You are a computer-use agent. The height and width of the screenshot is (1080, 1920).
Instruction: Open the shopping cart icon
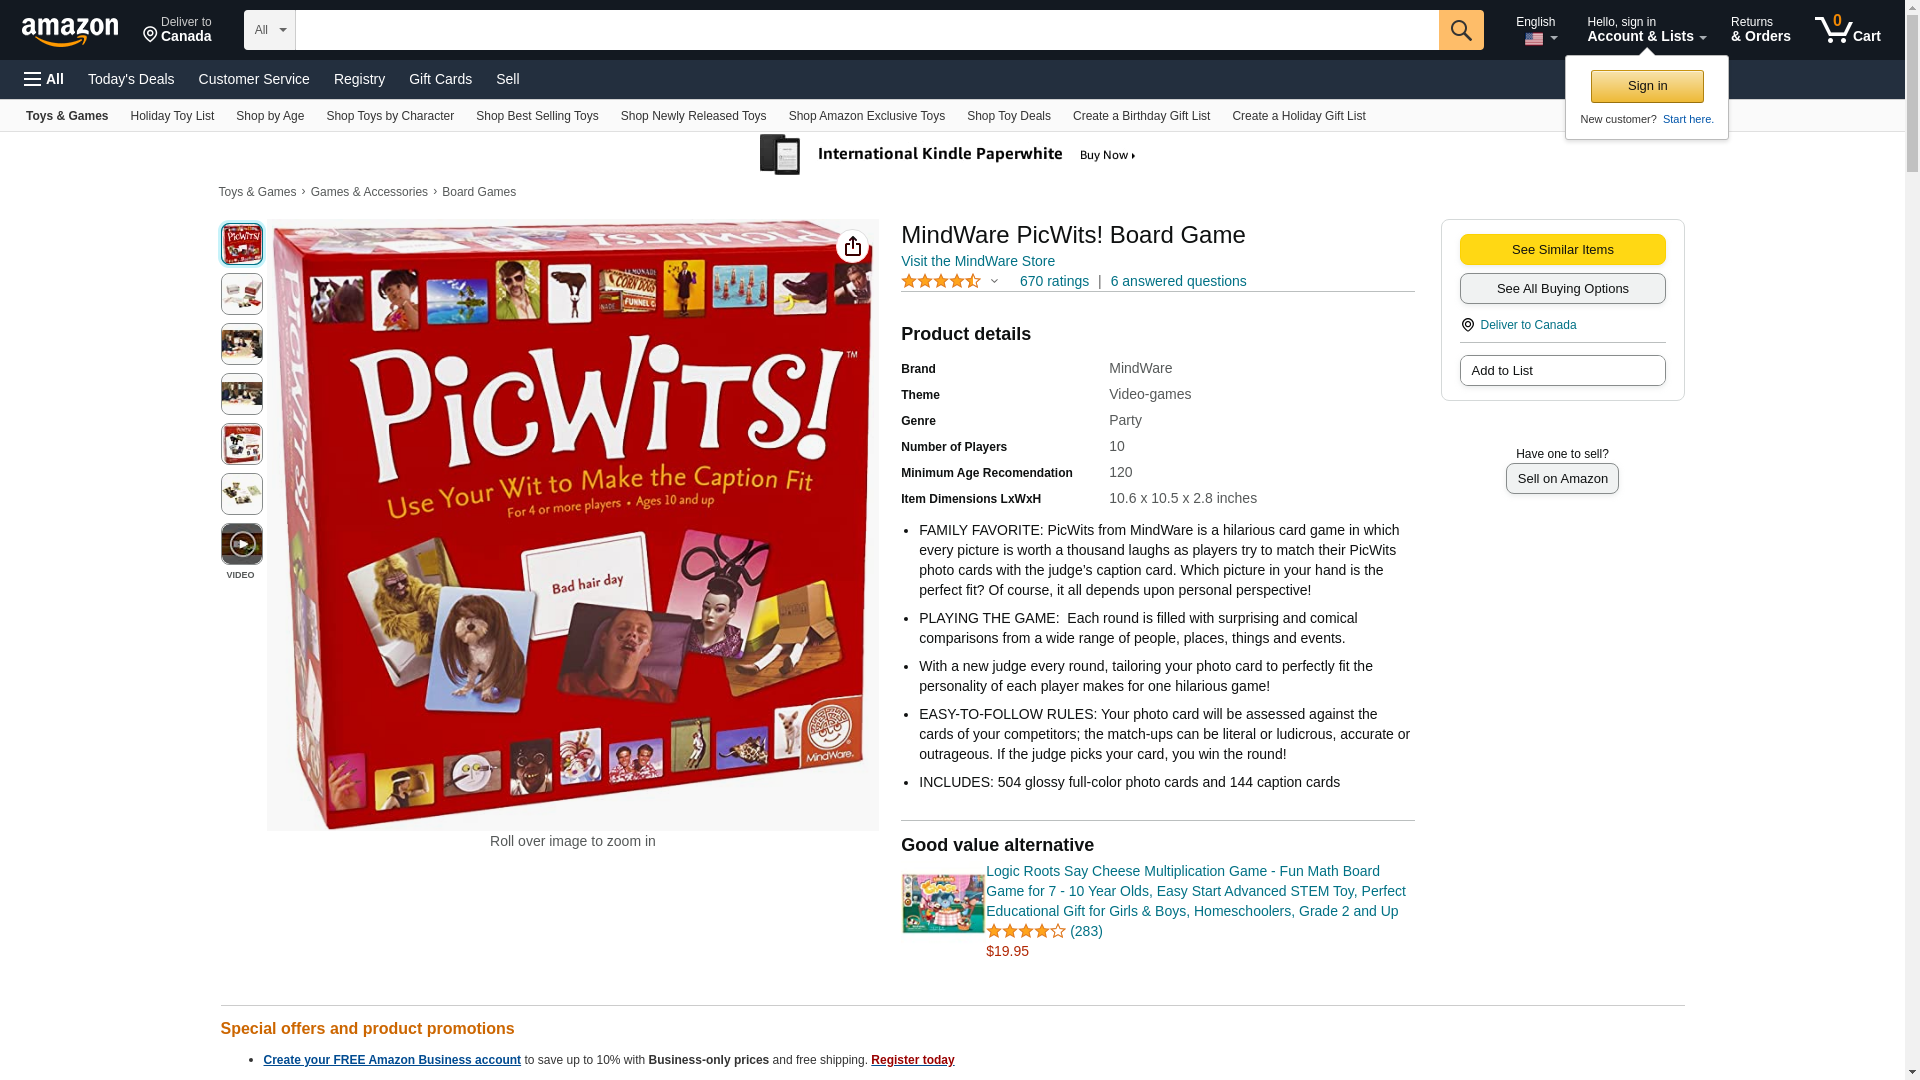tap(1848, 30)
